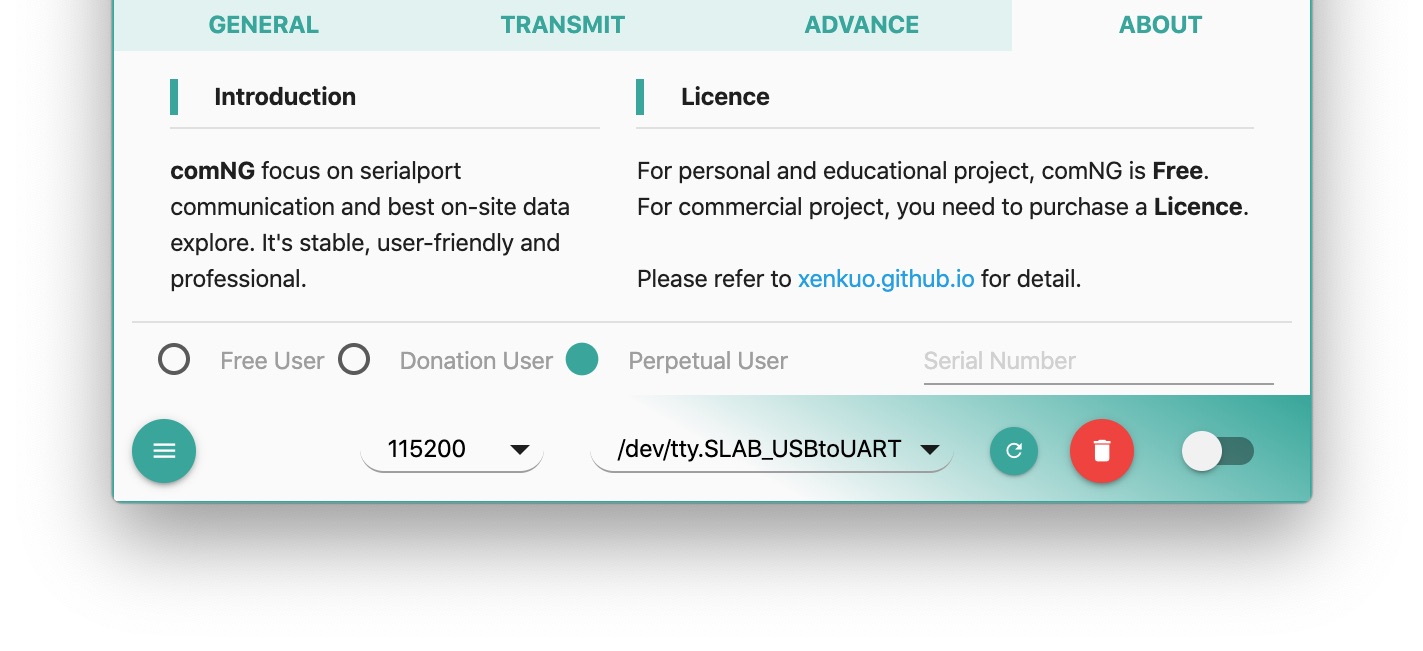
Task: Open the hamburger menu button
Action: click(x=164, y=451)
